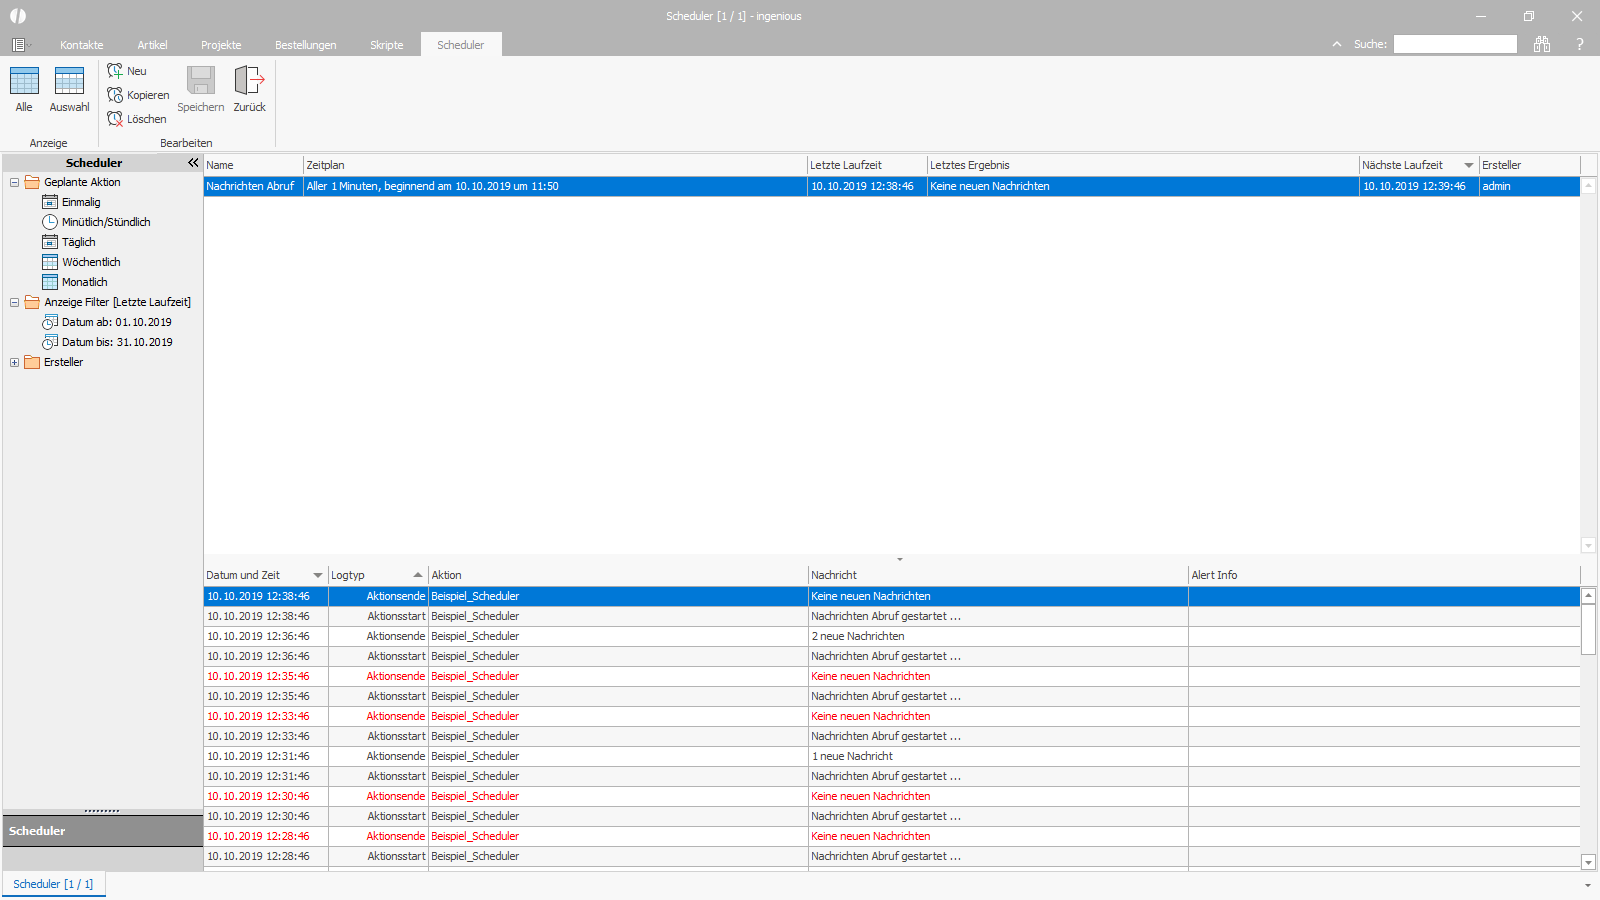Click the Kopieren icon
The width and height of the screenshot is (1600, 900).
115,95
